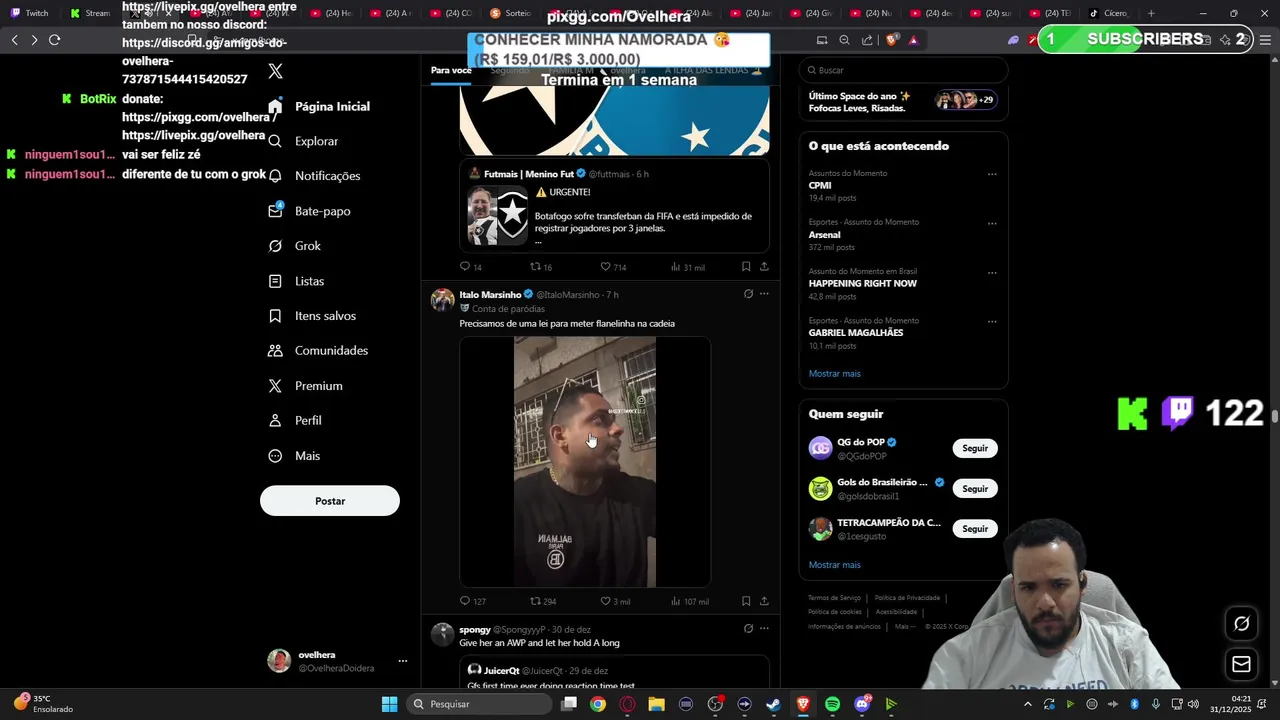1280x720 pixels.
Task: Reload the page
Action: coord(55,40)
